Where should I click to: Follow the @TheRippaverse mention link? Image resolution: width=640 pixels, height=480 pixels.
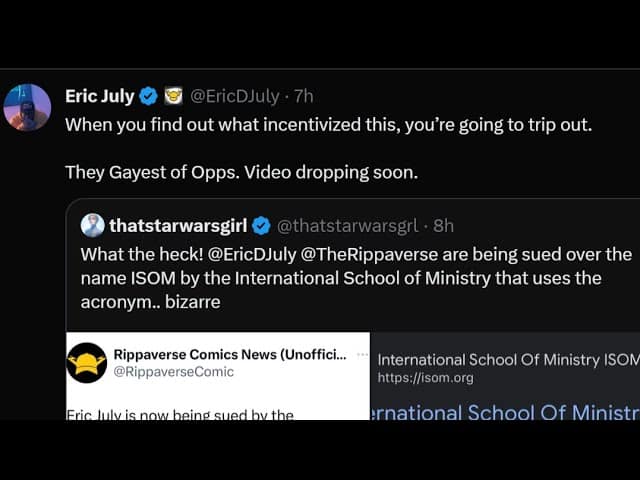(x=369, y=255)
